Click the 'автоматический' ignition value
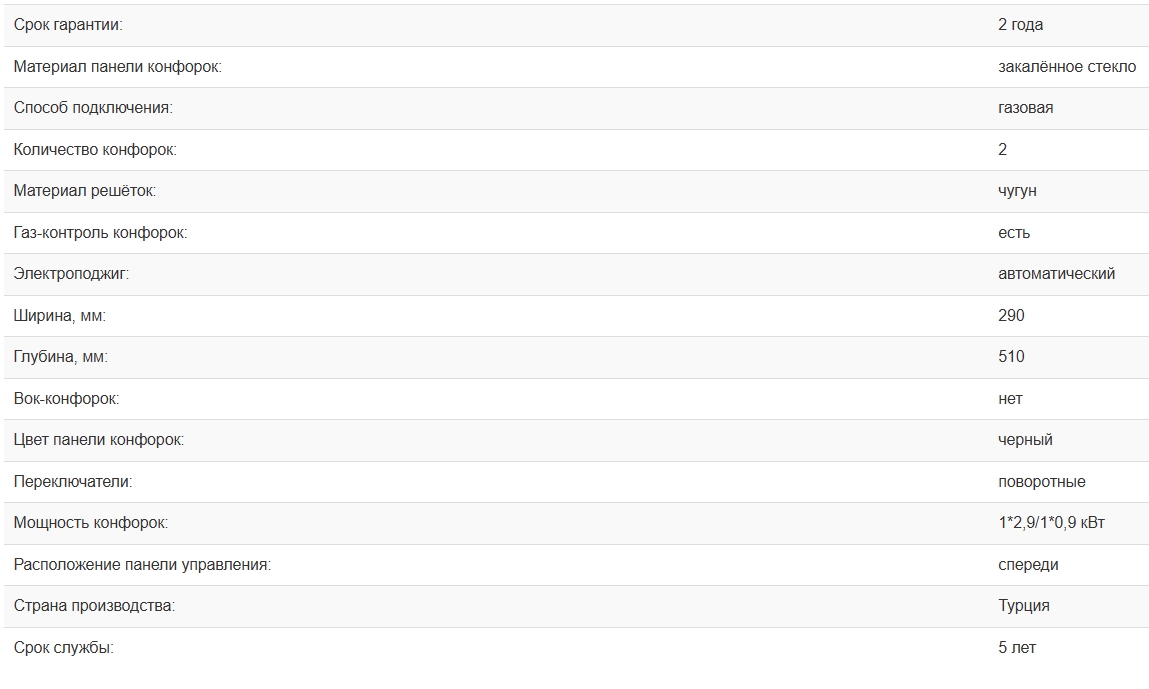 point(1056,274)
